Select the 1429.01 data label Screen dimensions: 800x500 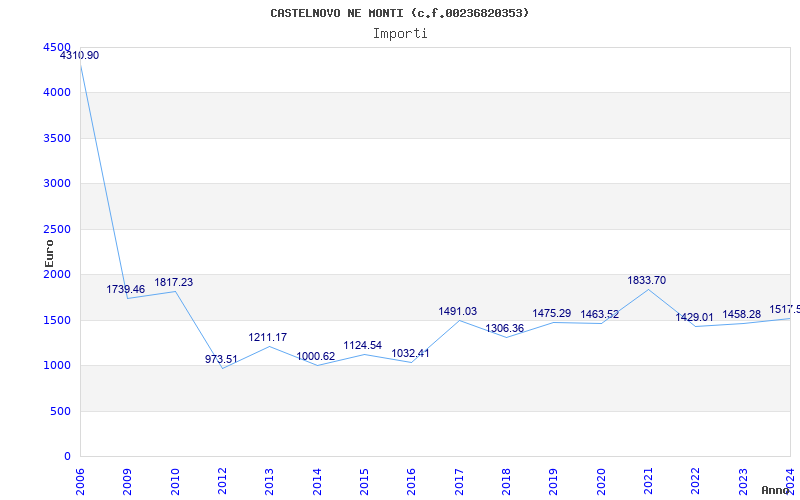pyautogui.click(x=695, y=318)
